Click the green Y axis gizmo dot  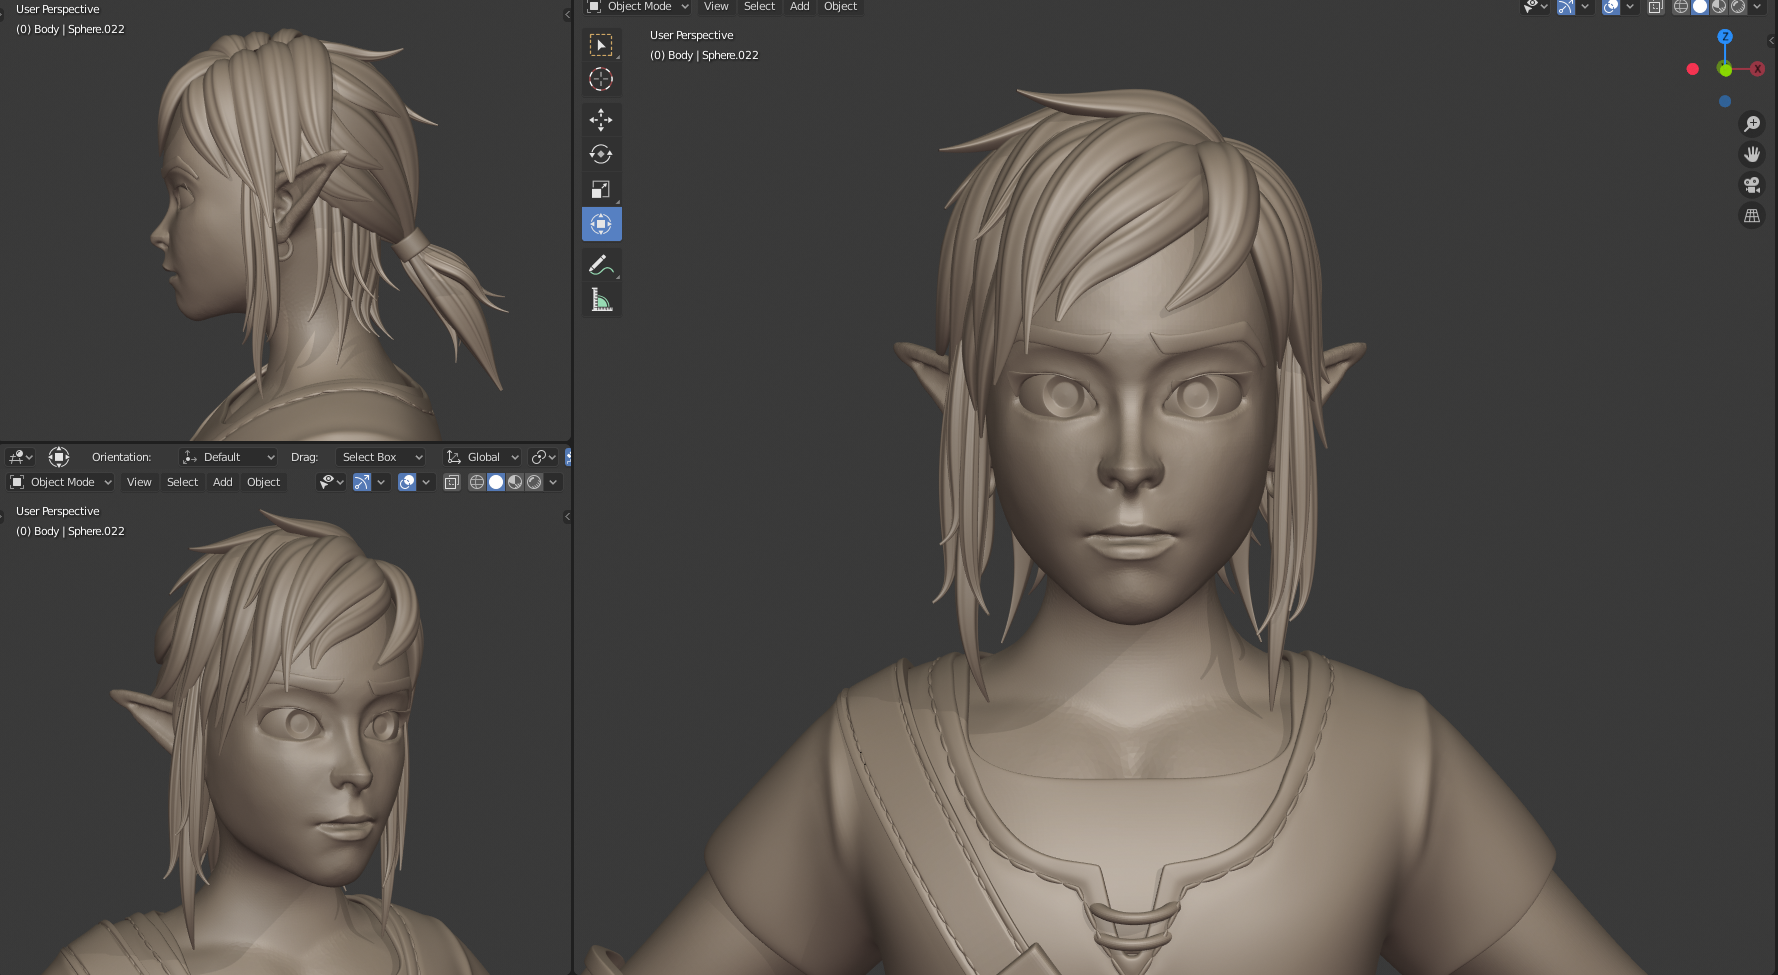(1725, 69)
